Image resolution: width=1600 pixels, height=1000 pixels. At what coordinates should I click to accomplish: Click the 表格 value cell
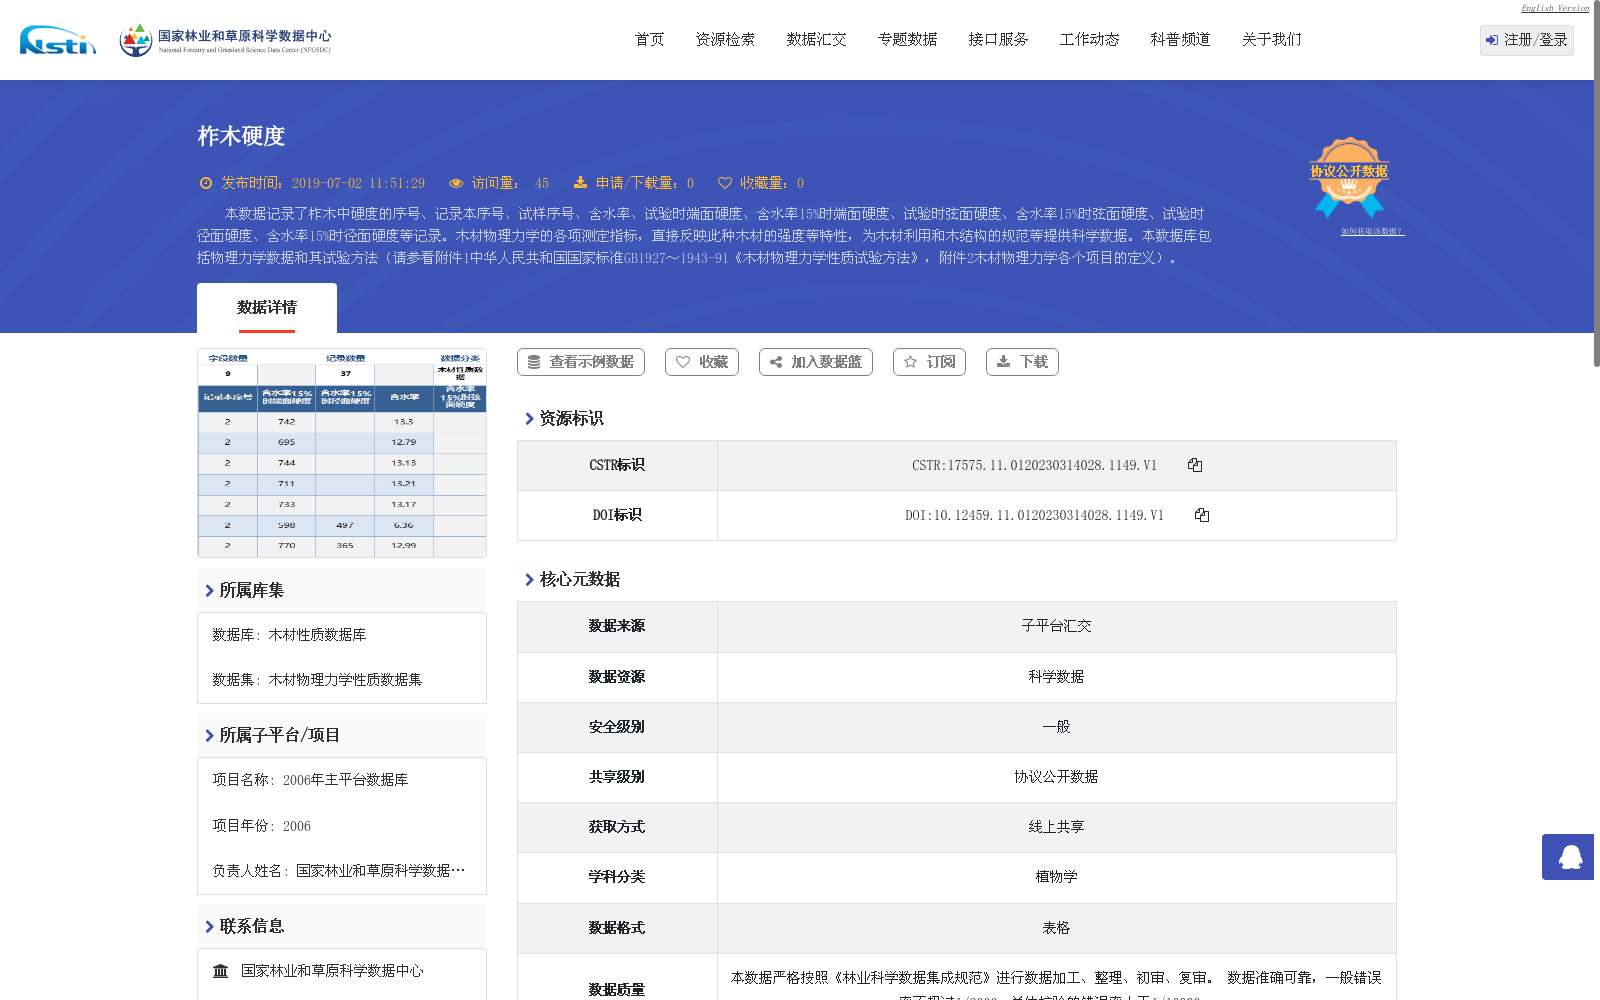pos(1057,928)
